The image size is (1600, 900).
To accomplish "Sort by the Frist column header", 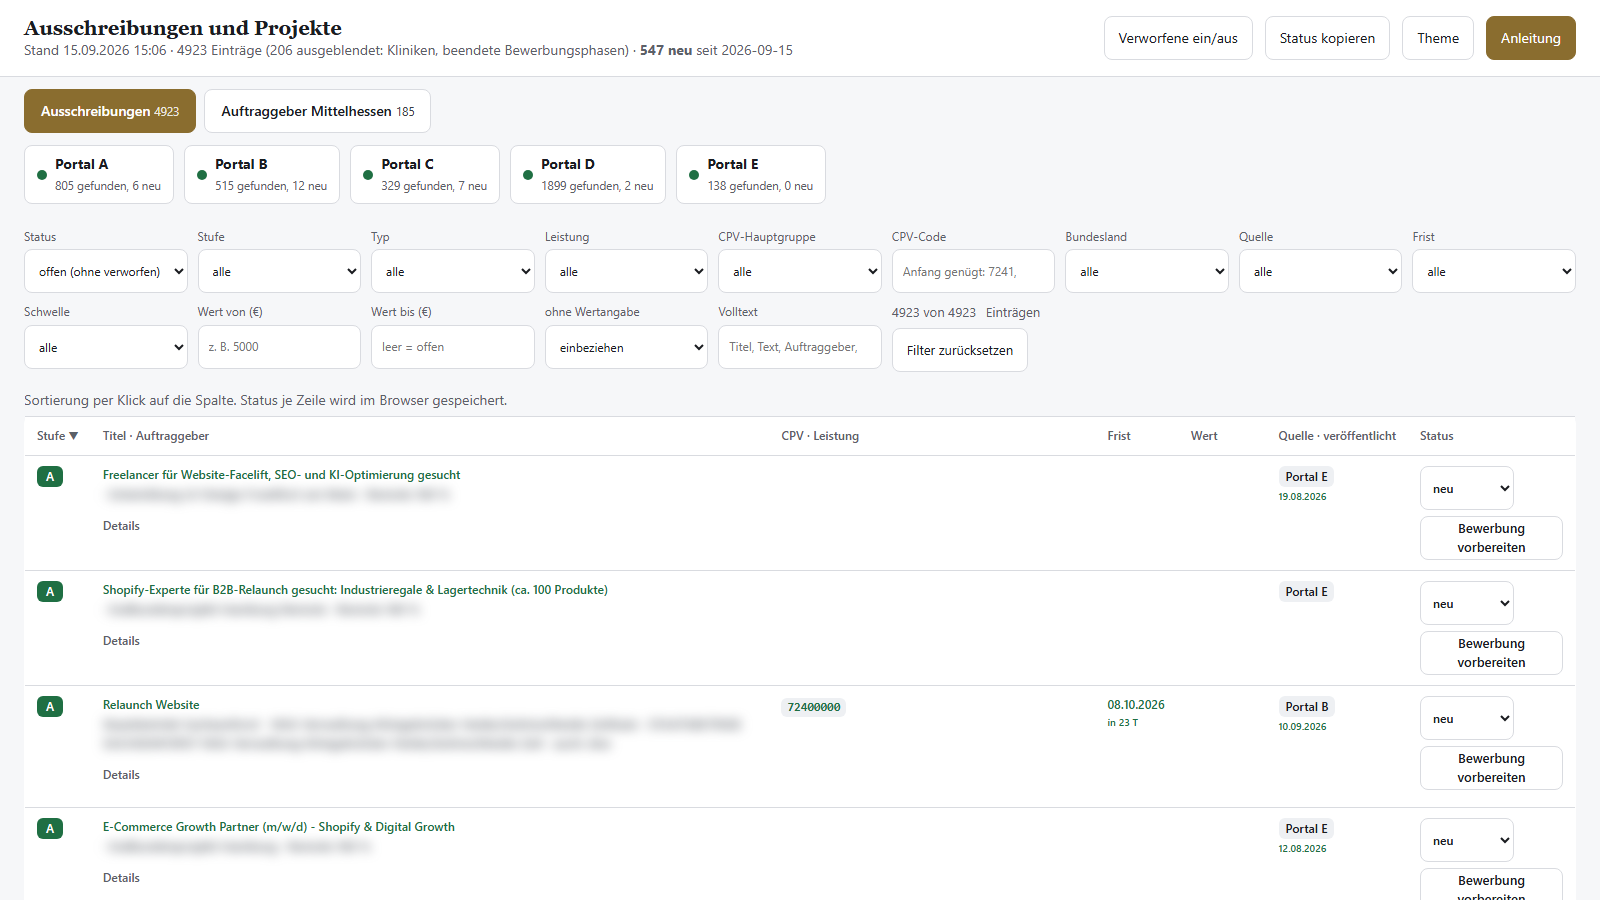I will click(x=1119, y=436).
